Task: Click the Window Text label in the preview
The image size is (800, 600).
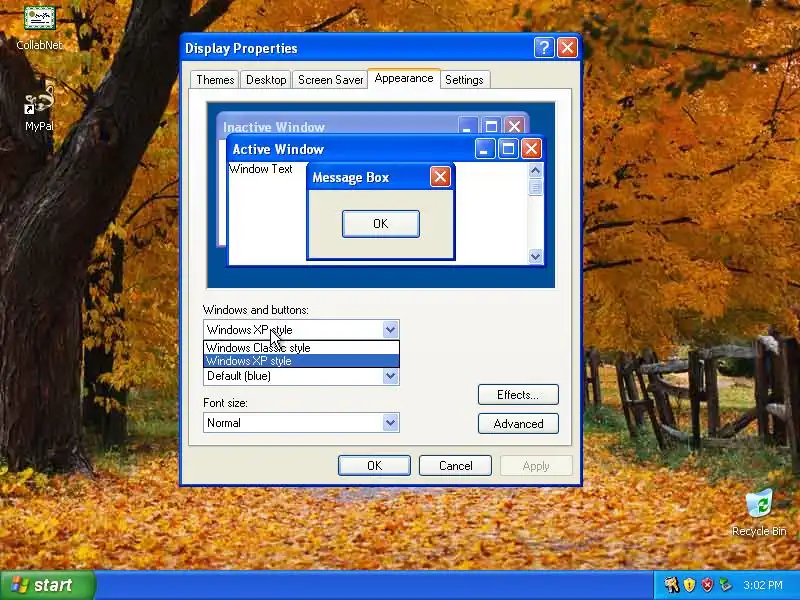Action: click(x=260, y=169)
